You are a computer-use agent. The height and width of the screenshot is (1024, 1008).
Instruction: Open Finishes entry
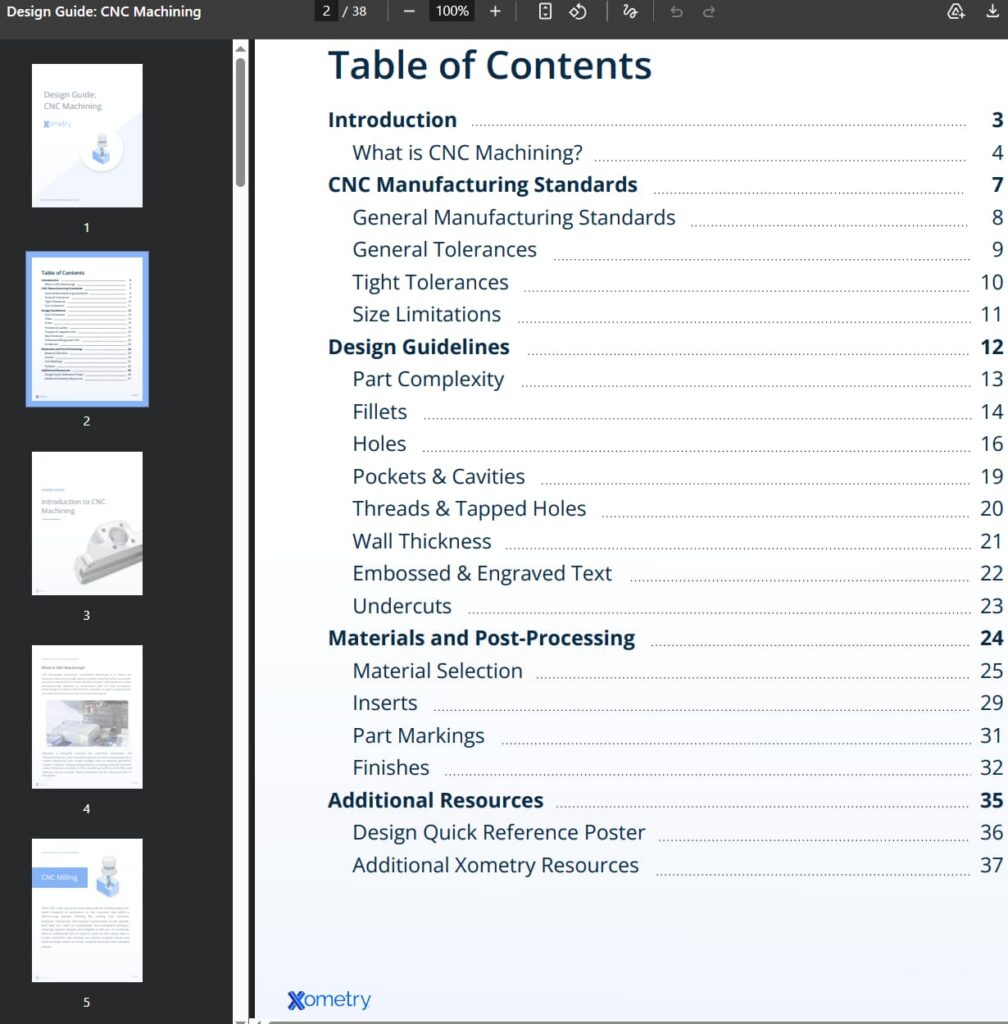pos(391,768)
